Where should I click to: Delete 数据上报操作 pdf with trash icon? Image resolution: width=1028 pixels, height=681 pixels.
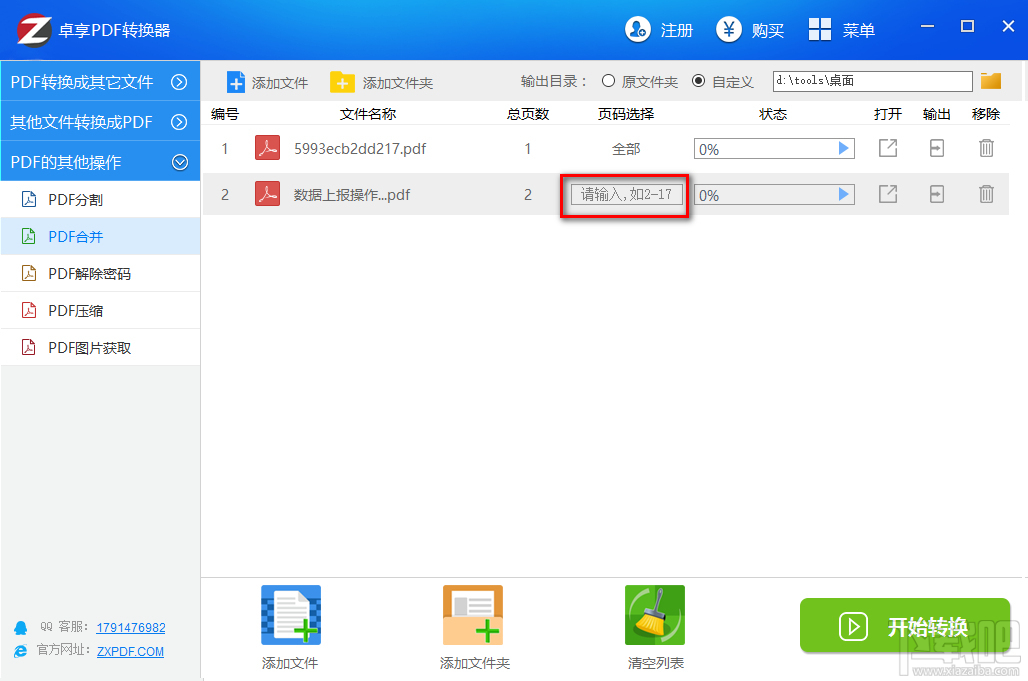click(986, 194)
